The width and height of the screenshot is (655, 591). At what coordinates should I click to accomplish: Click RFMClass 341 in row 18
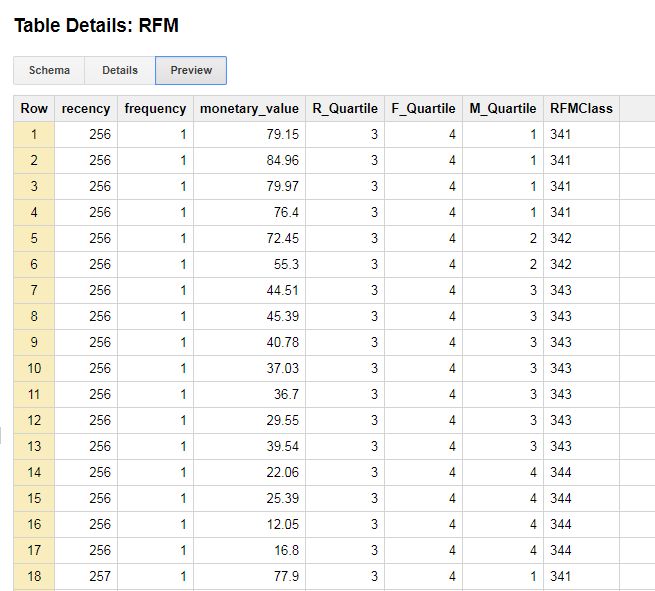[x=561, y=576]
